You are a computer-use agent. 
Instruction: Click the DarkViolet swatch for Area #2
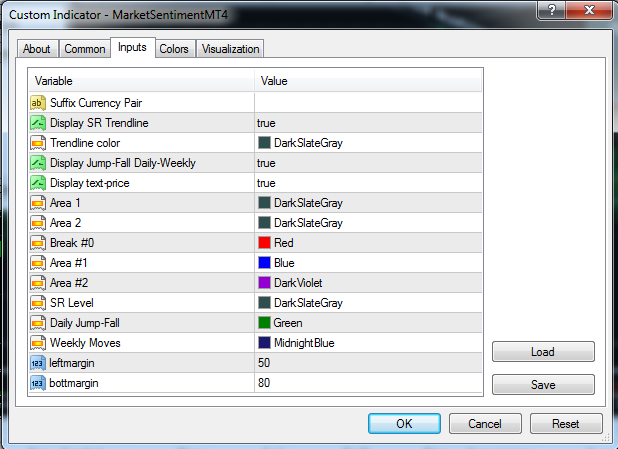(264, 283)
